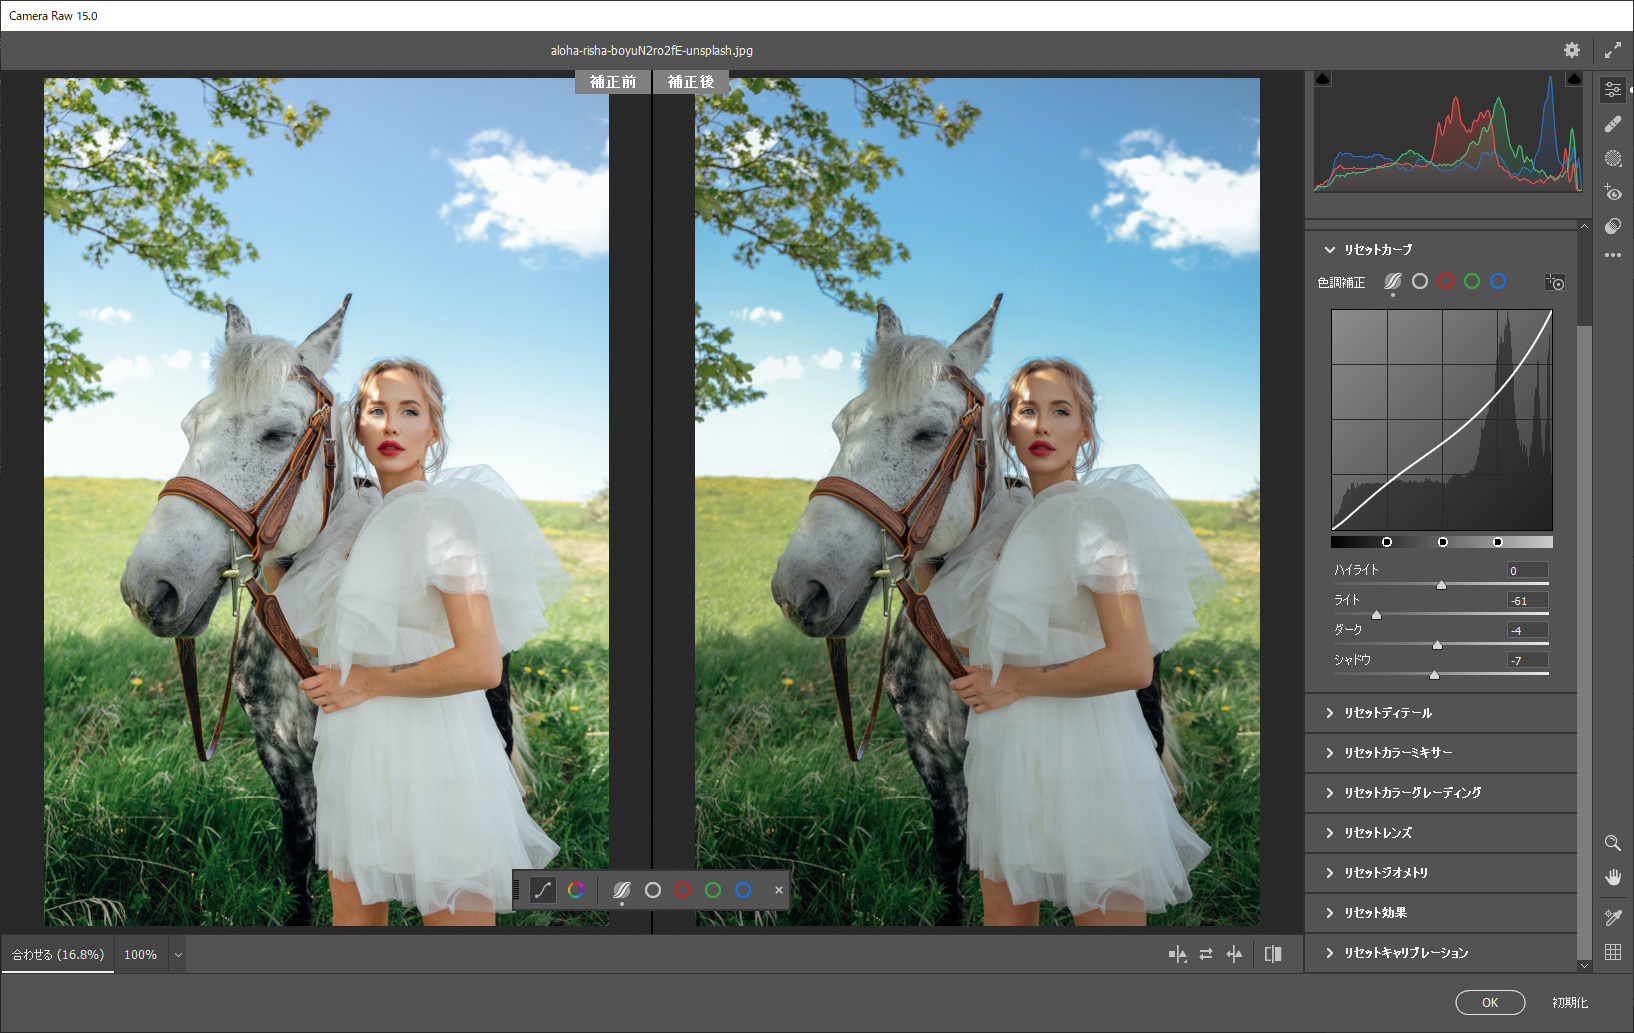
Task: Adjust the ライト slider handle
Action: click(1376, 615)
